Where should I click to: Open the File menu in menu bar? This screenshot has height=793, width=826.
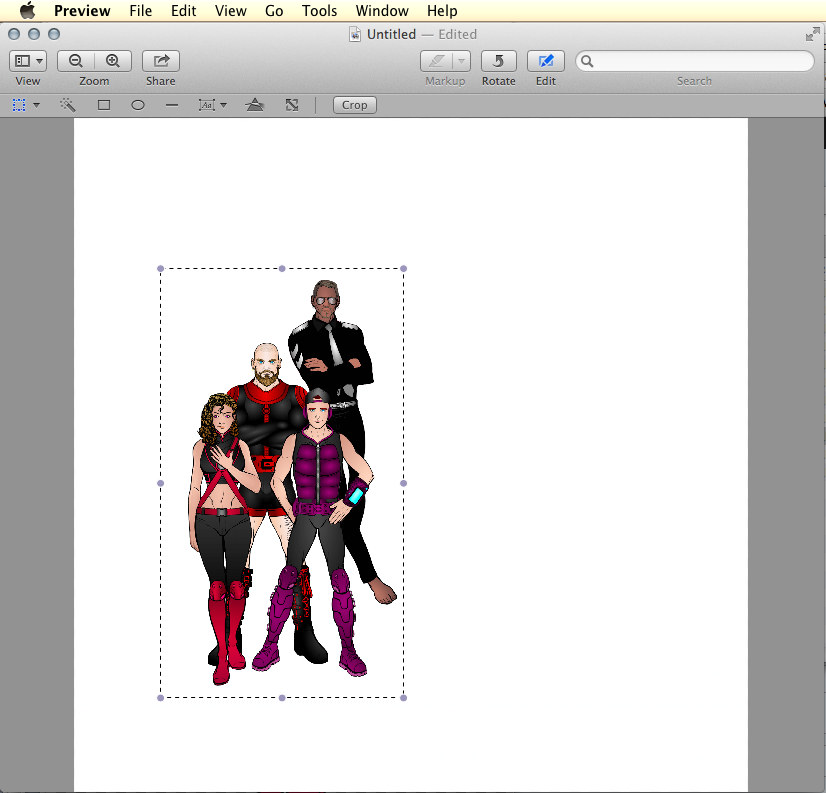[x=140, y=11]
